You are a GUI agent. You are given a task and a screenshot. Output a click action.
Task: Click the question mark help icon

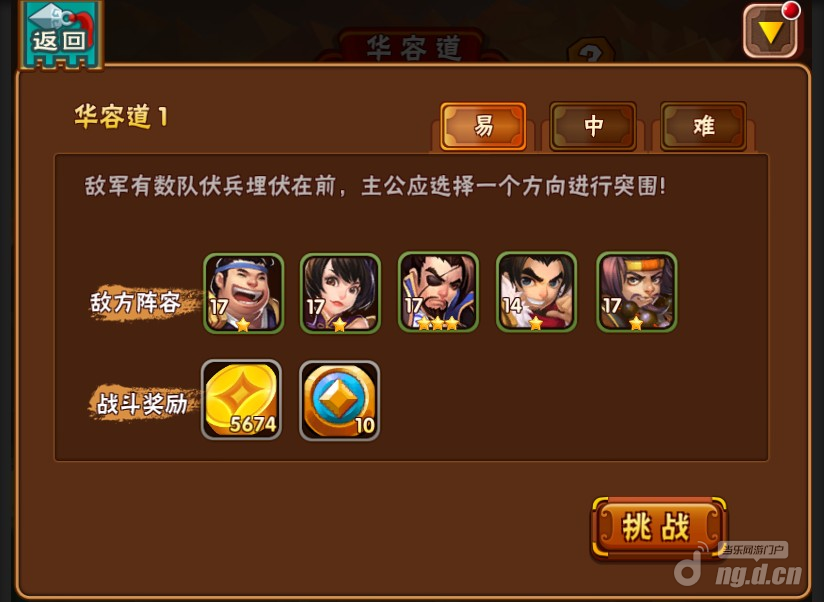[x=592, y=51]
